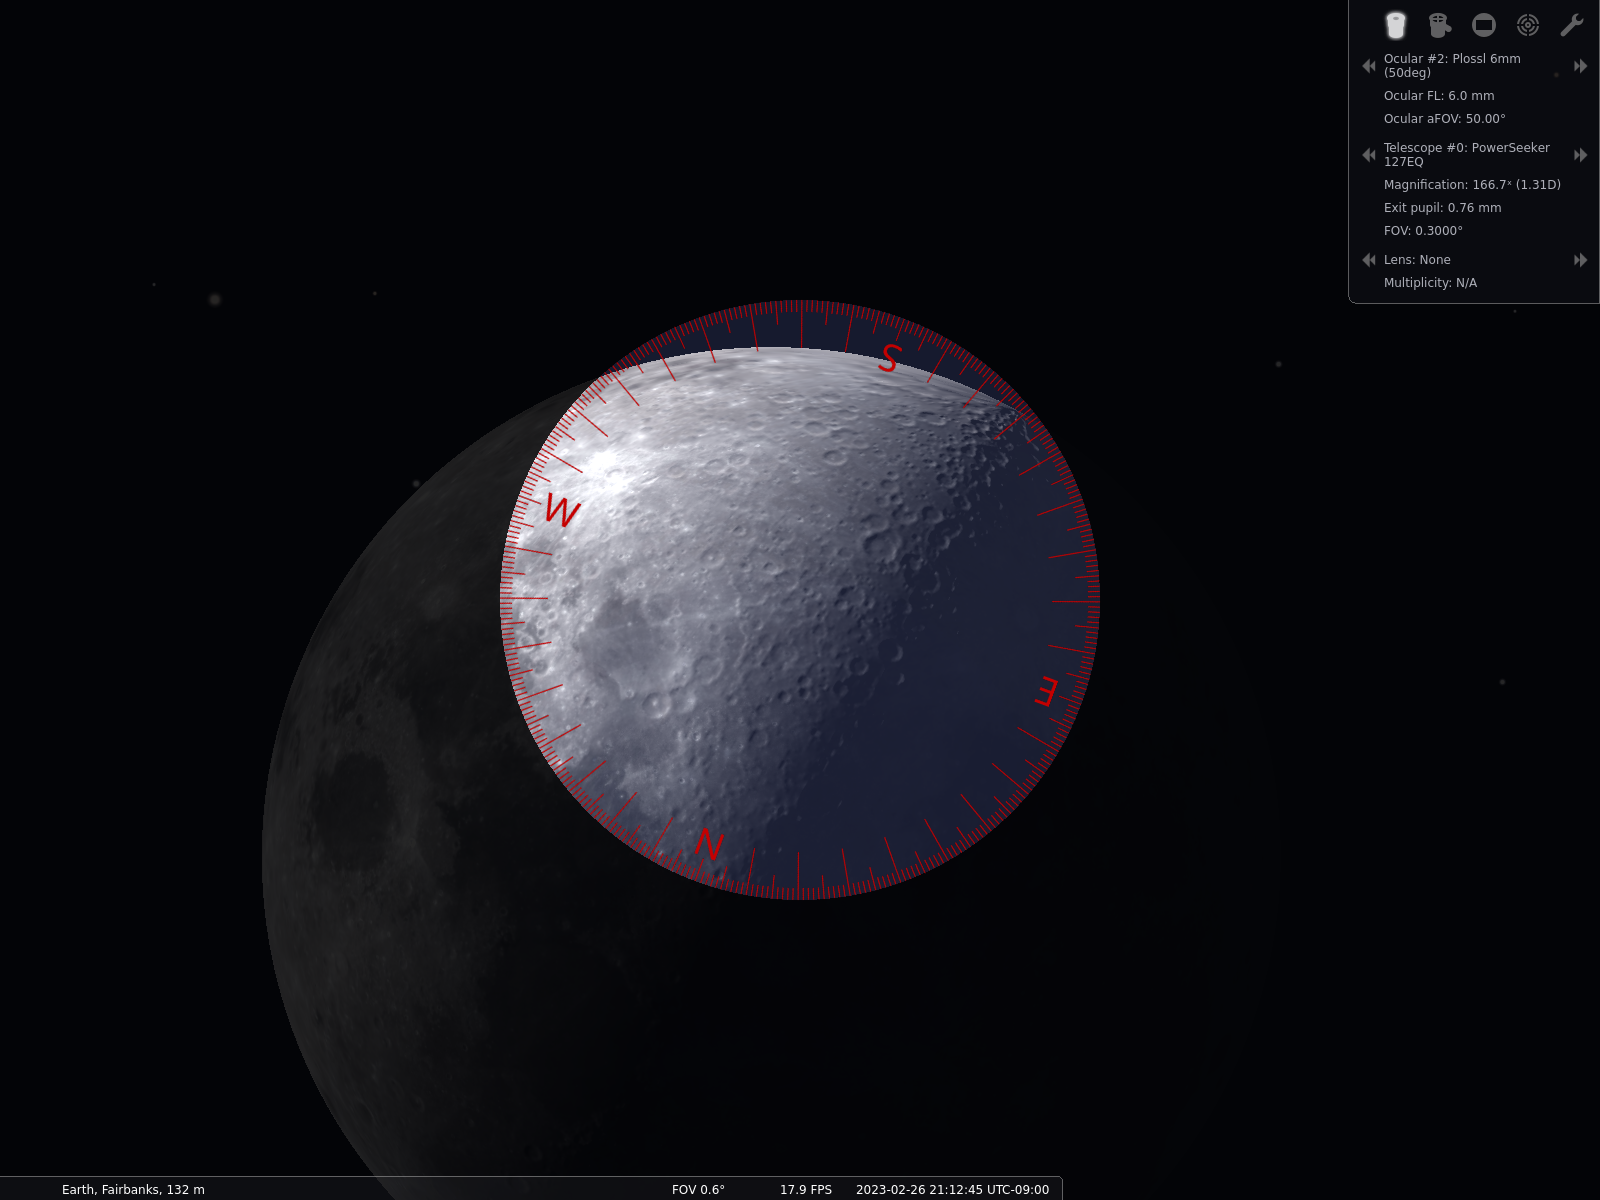This screenshot has width=1600, height=1200.
Task: Click the FOV 0.6° status readout
Action: (698, 1190)
